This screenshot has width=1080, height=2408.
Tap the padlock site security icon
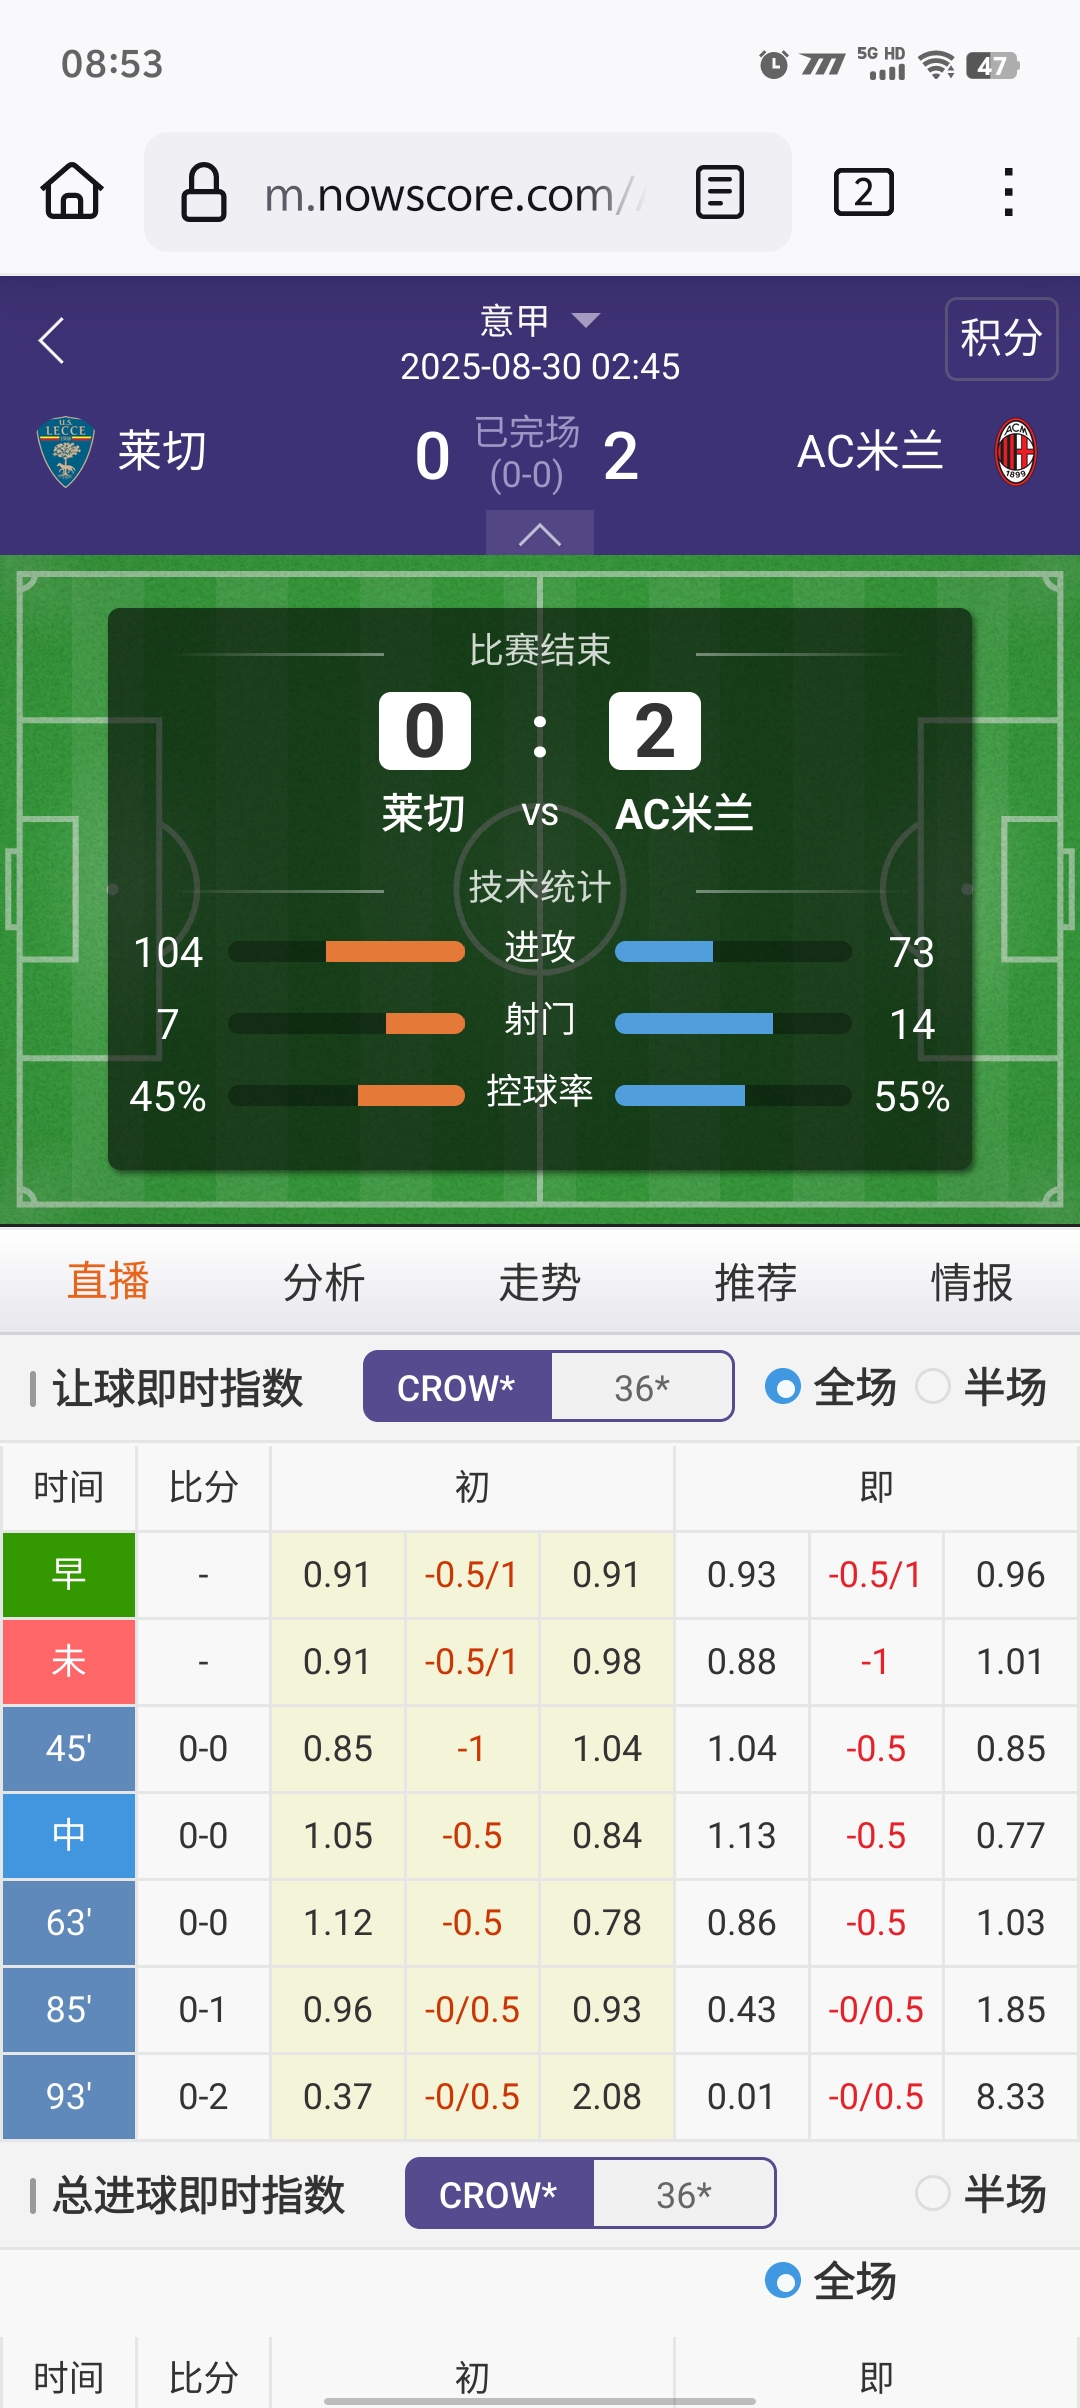203,192
